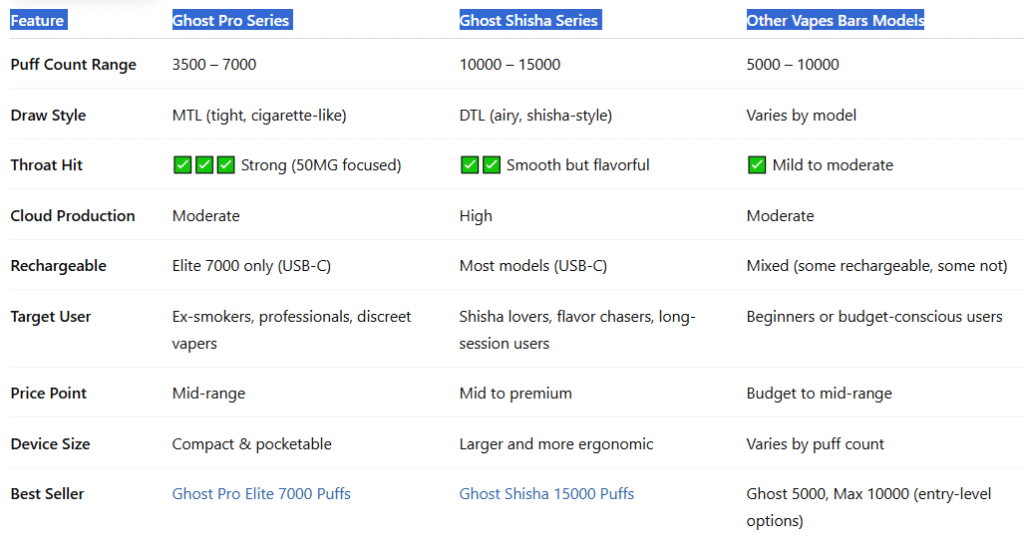Screen dimensions: 1024x538
Task: Click the Elite 7000 only (USB-C) cell
Action: pyautogui.click(x=251, y=266)
